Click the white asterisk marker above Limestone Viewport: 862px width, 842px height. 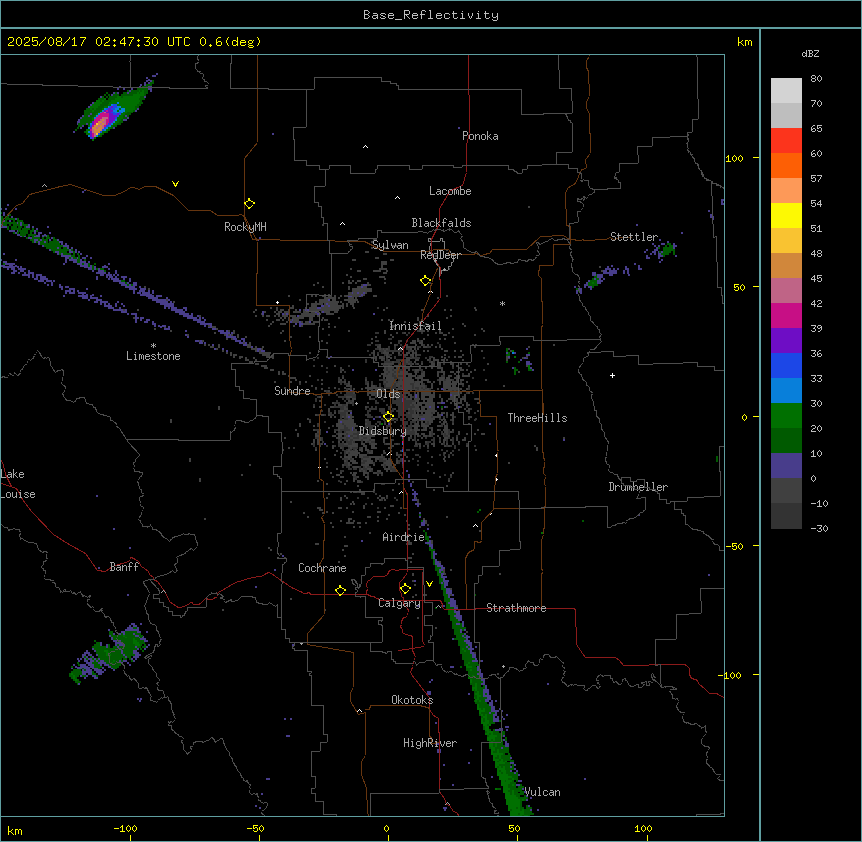tap(153, 346)
